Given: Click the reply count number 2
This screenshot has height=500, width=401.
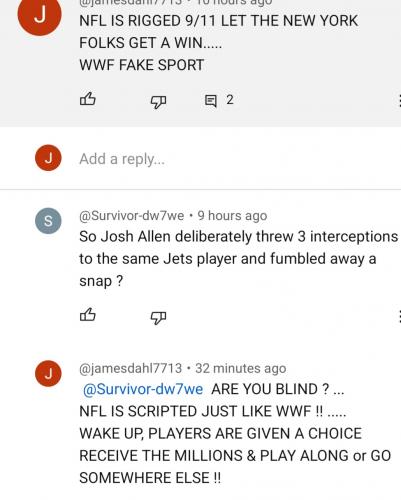Looking at the screenshot, I should click(x=230, y=100).
